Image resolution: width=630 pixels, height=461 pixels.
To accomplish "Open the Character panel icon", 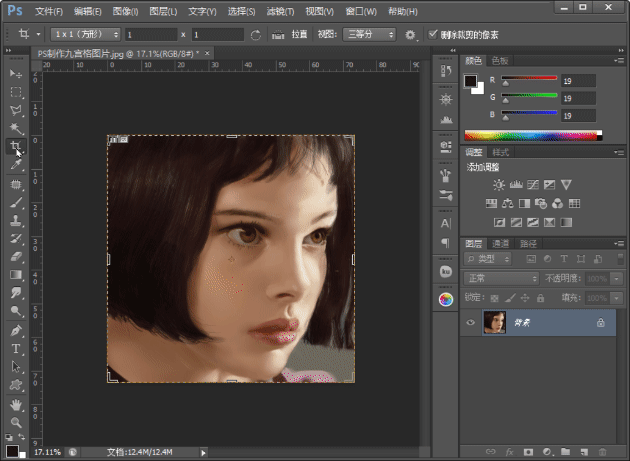I will (446, 223).
